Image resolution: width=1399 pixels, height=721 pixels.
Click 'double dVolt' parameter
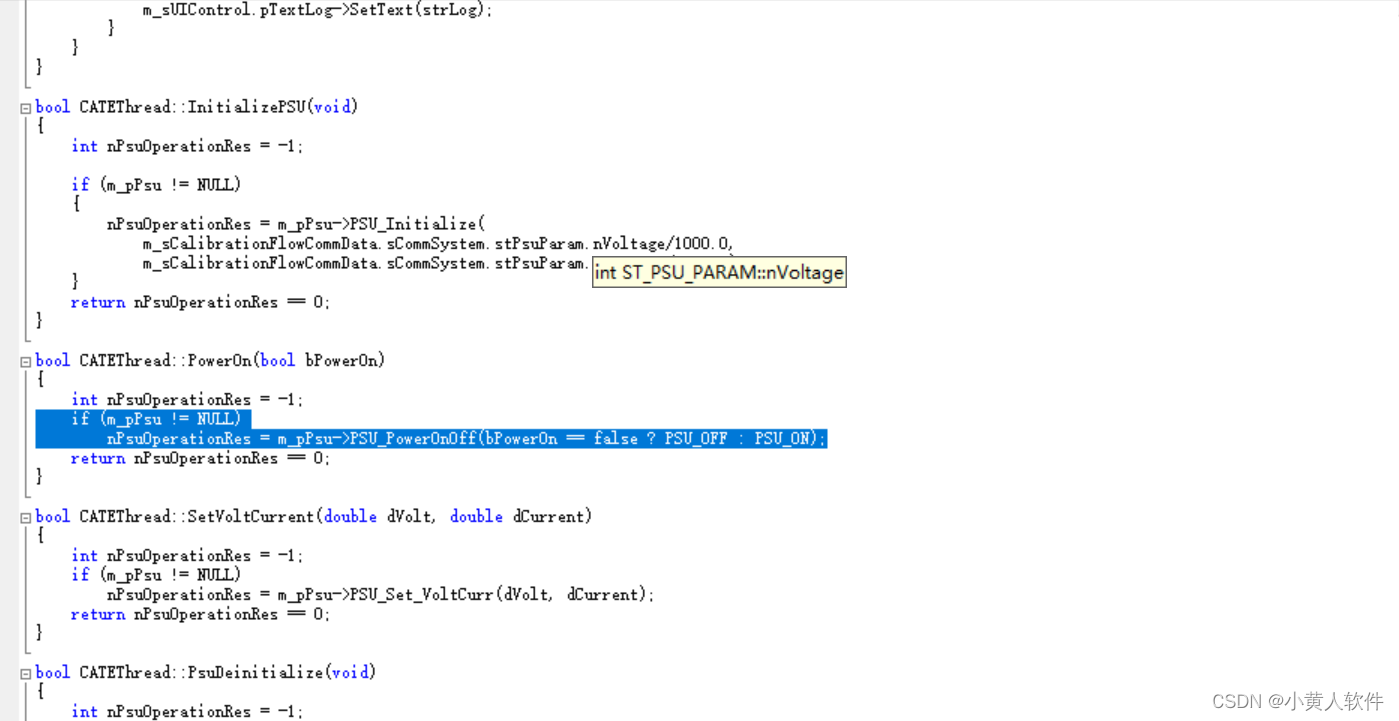point(378,517)
